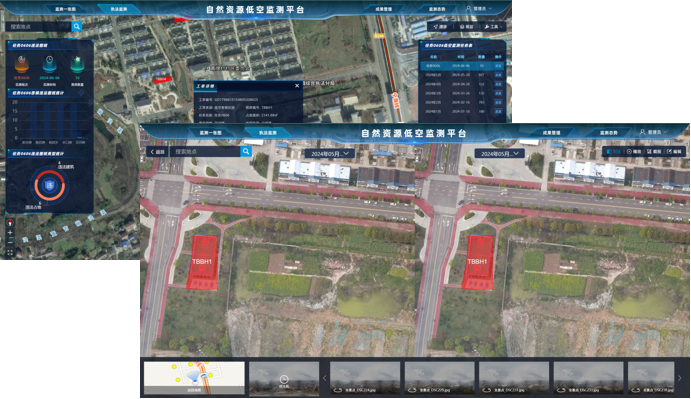Click the map zoom in plus icon
The image size is (691, 399).
pyautogui.click(x=10, y=233)
